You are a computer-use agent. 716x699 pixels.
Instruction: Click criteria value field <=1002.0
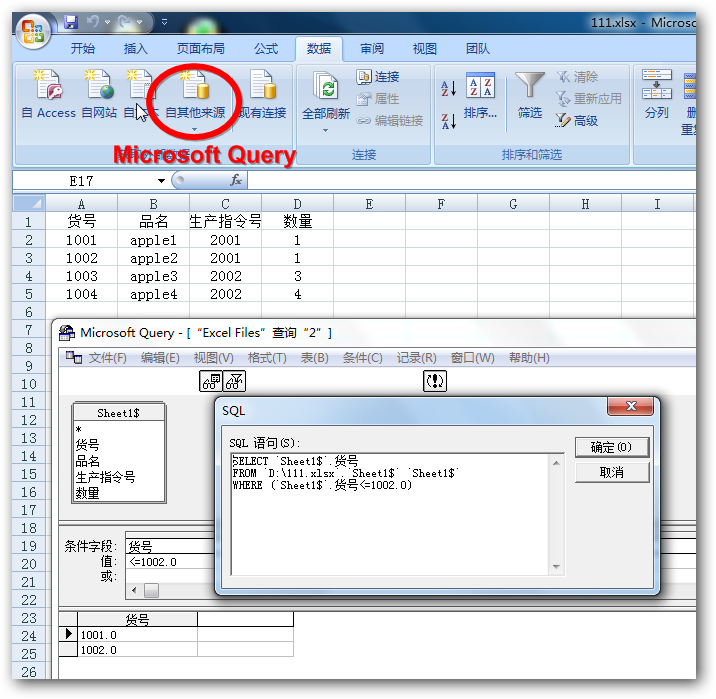(x=170, y=562)
